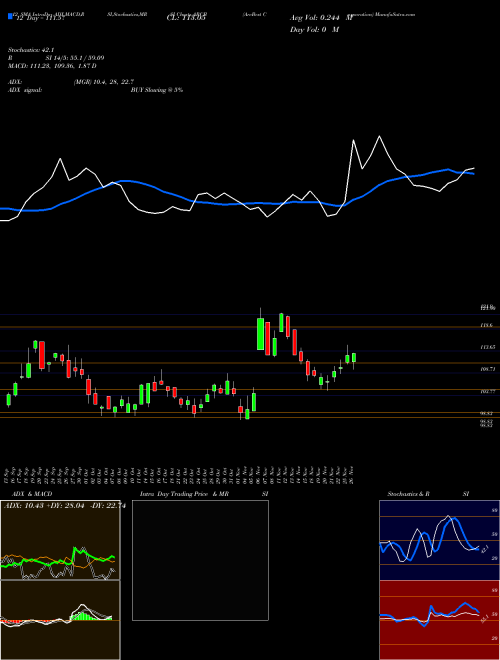This screenshot has width=500, height=660.
Task: Click the 'Day Vol: 0 M' text
Action: 314,29
